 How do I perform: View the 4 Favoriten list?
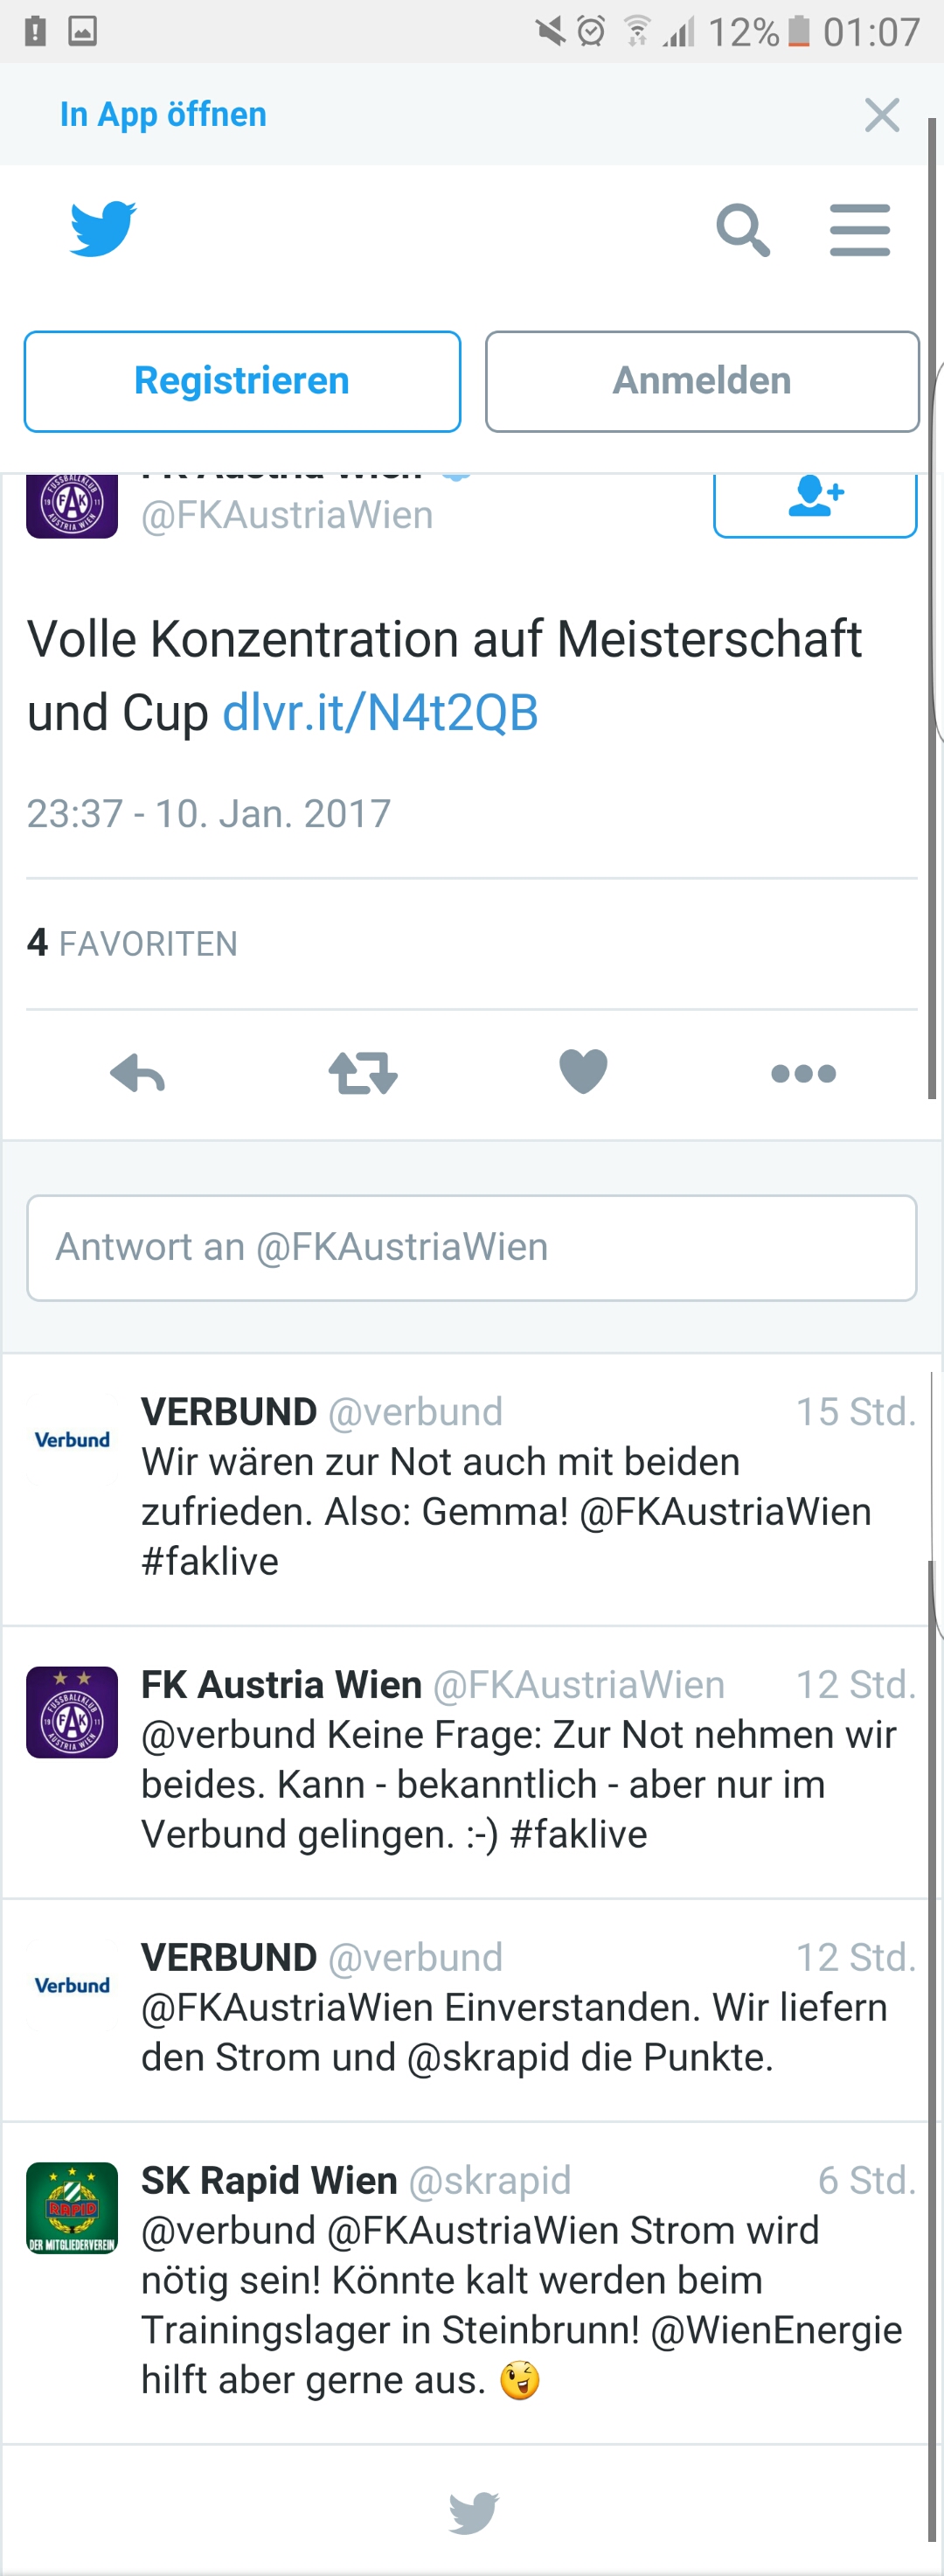[x=132, y=943]
